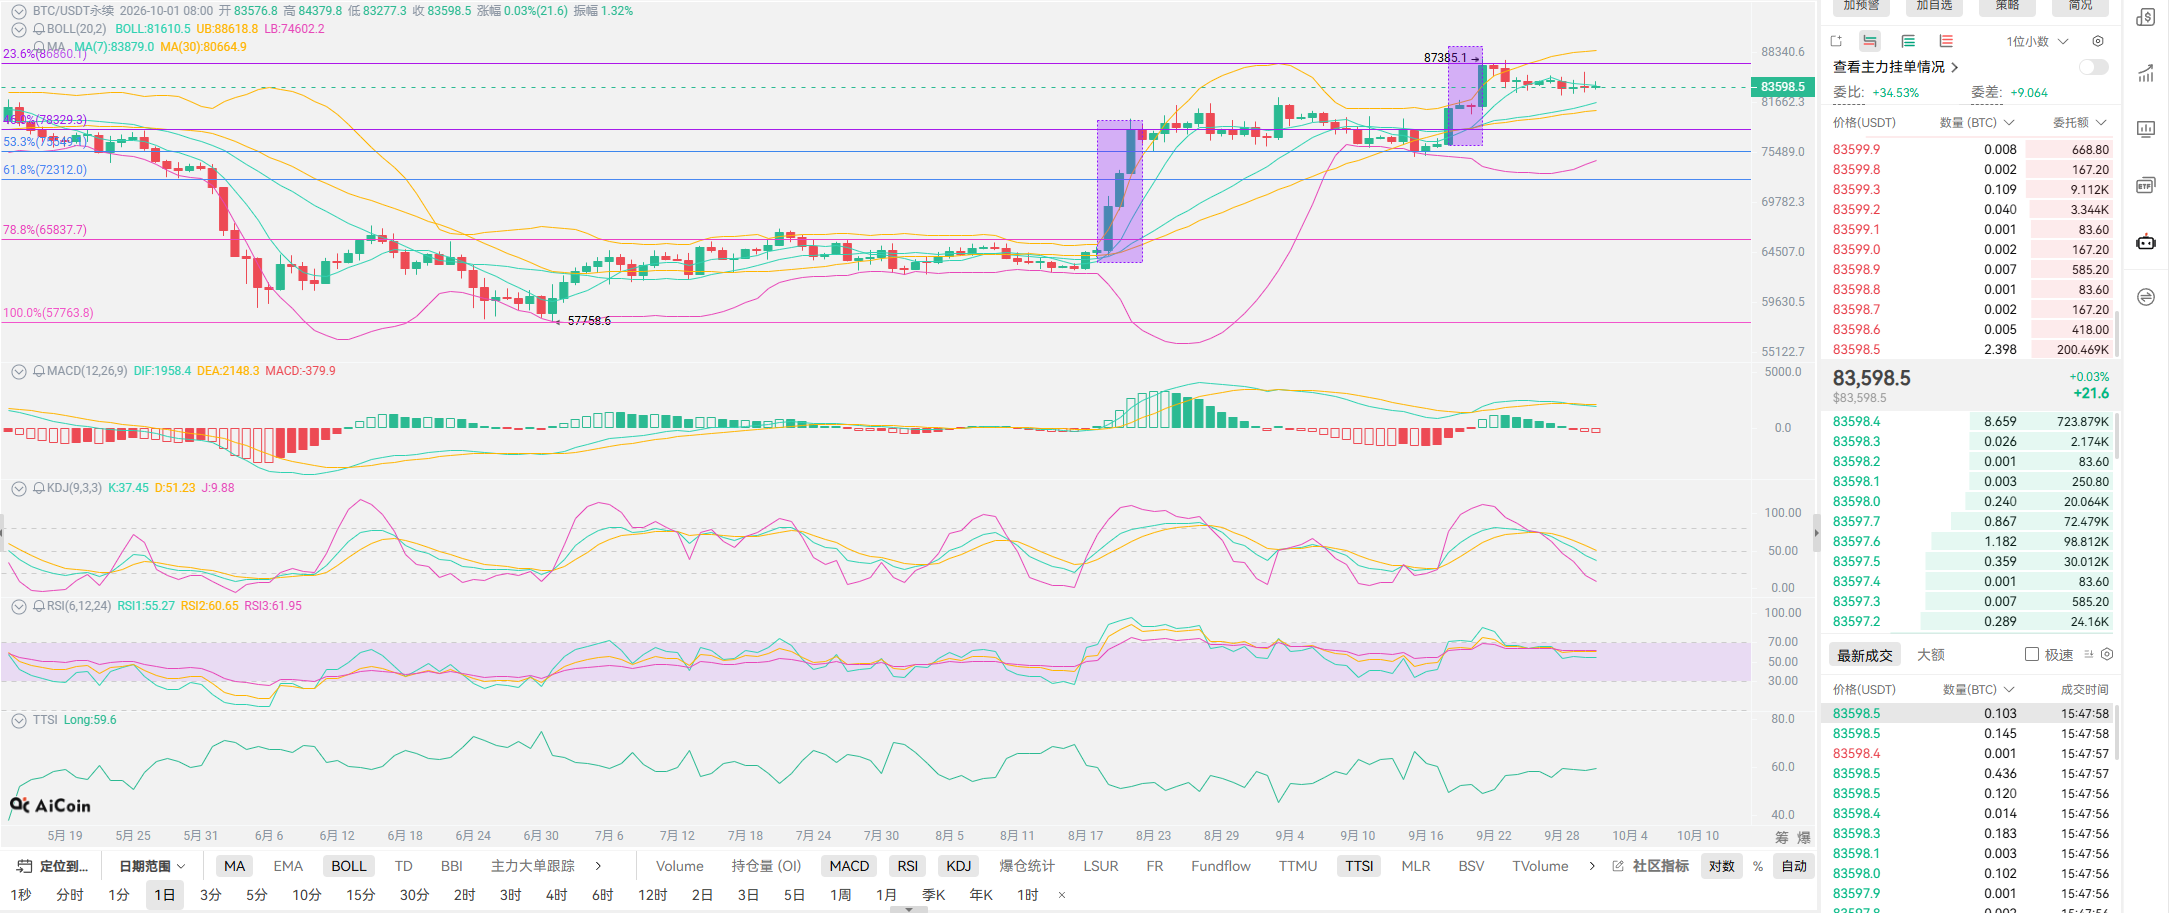The width and height of the screenshot is (2169, 913).
Task: Switch to the 大额 trades tab
Action: tap(1931, 655)
